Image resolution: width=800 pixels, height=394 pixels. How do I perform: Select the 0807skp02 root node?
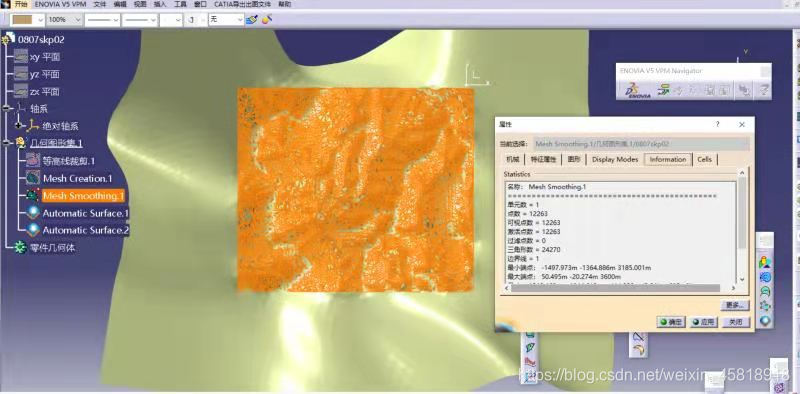[x=41, y=39]
